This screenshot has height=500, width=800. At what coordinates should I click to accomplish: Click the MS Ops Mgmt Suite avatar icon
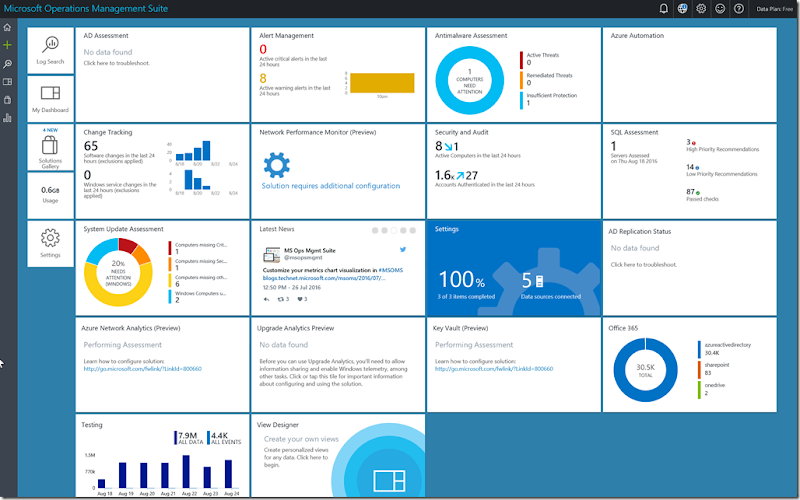pos(271,254)
